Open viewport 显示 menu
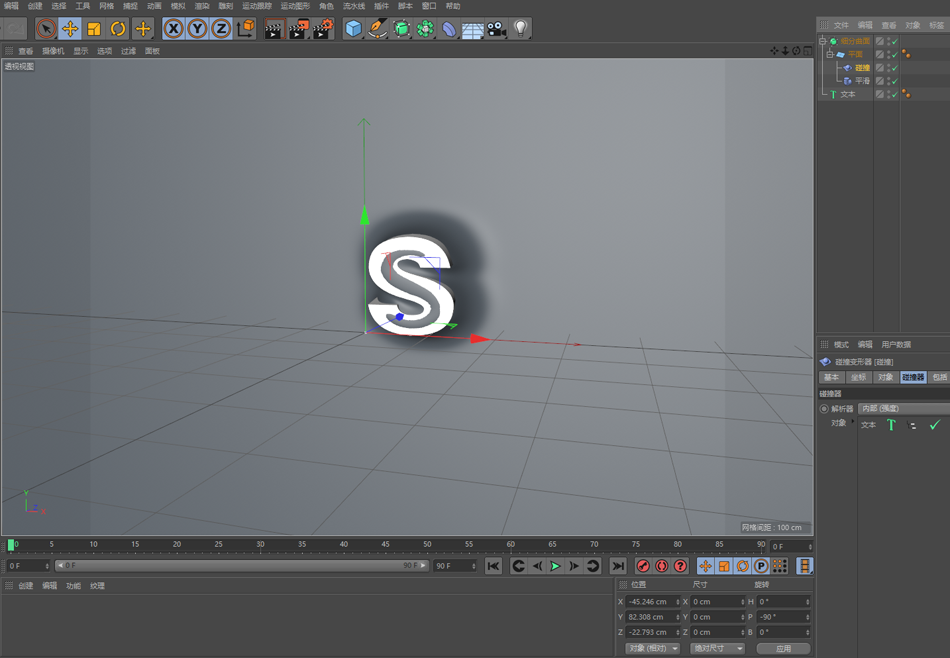This screenshot has height=658, width=950. (81, 51)
